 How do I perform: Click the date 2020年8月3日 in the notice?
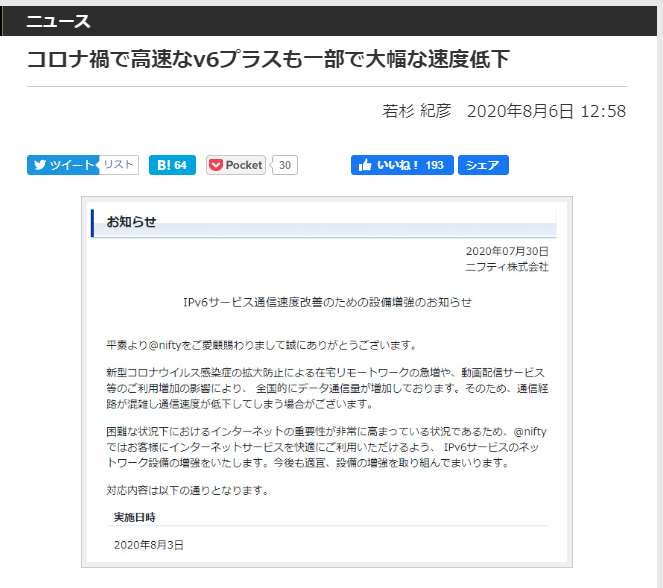149,545
